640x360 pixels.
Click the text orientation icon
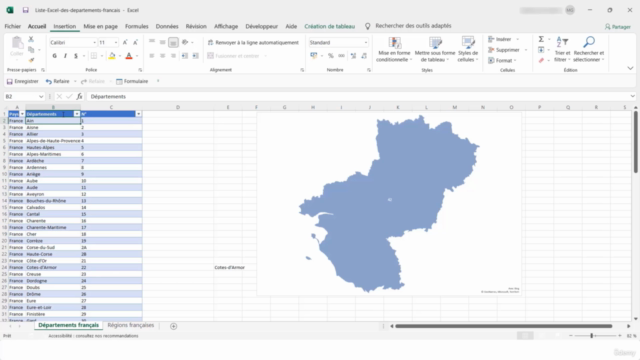click(185, 42)
